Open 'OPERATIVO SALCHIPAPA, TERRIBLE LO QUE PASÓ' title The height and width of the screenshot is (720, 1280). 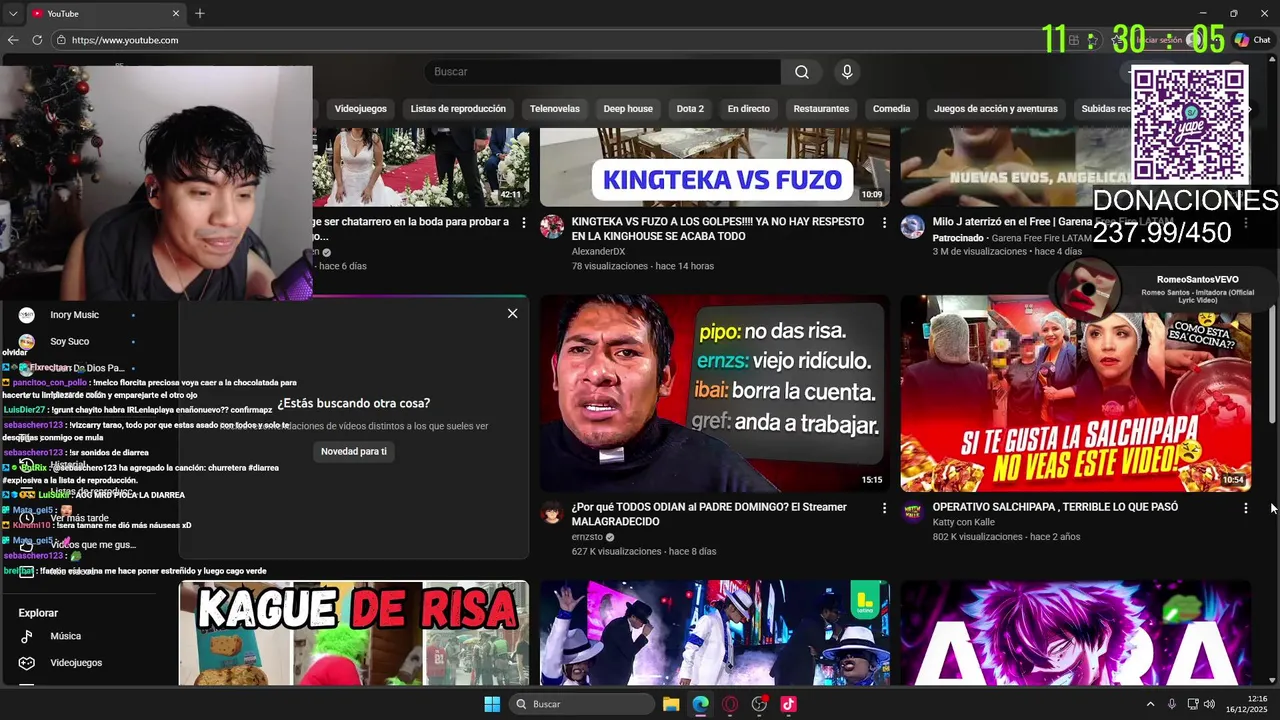[1055, 507]
